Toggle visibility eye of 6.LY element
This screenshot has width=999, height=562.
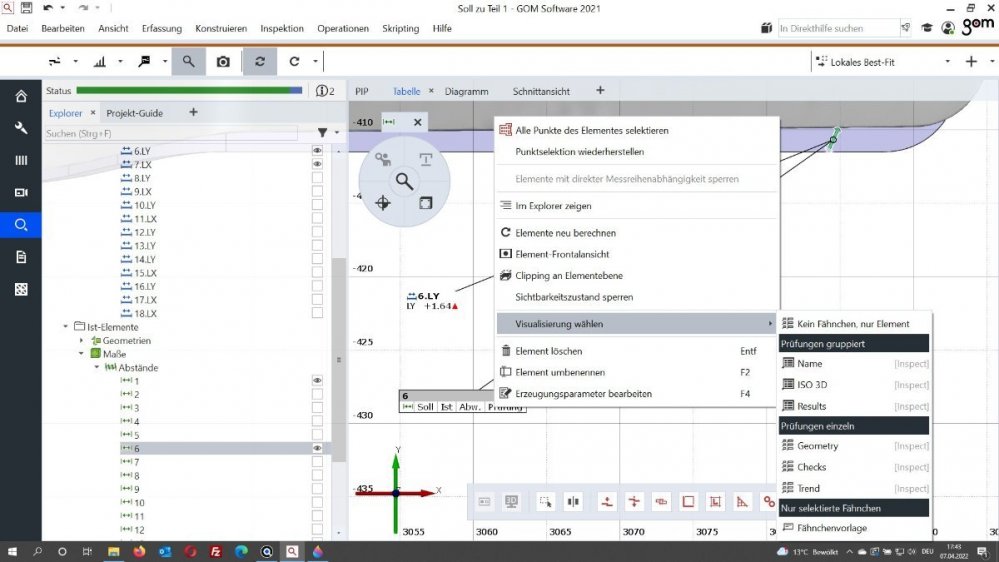(317, 150)
